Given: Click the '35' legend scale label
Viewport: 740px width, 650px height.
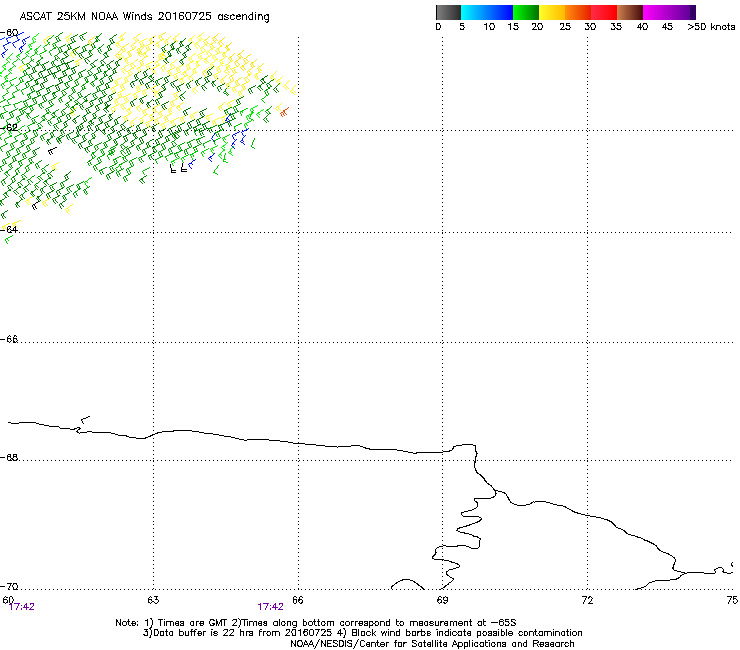Looking at the screenshot, I should [x=616, y=27].
